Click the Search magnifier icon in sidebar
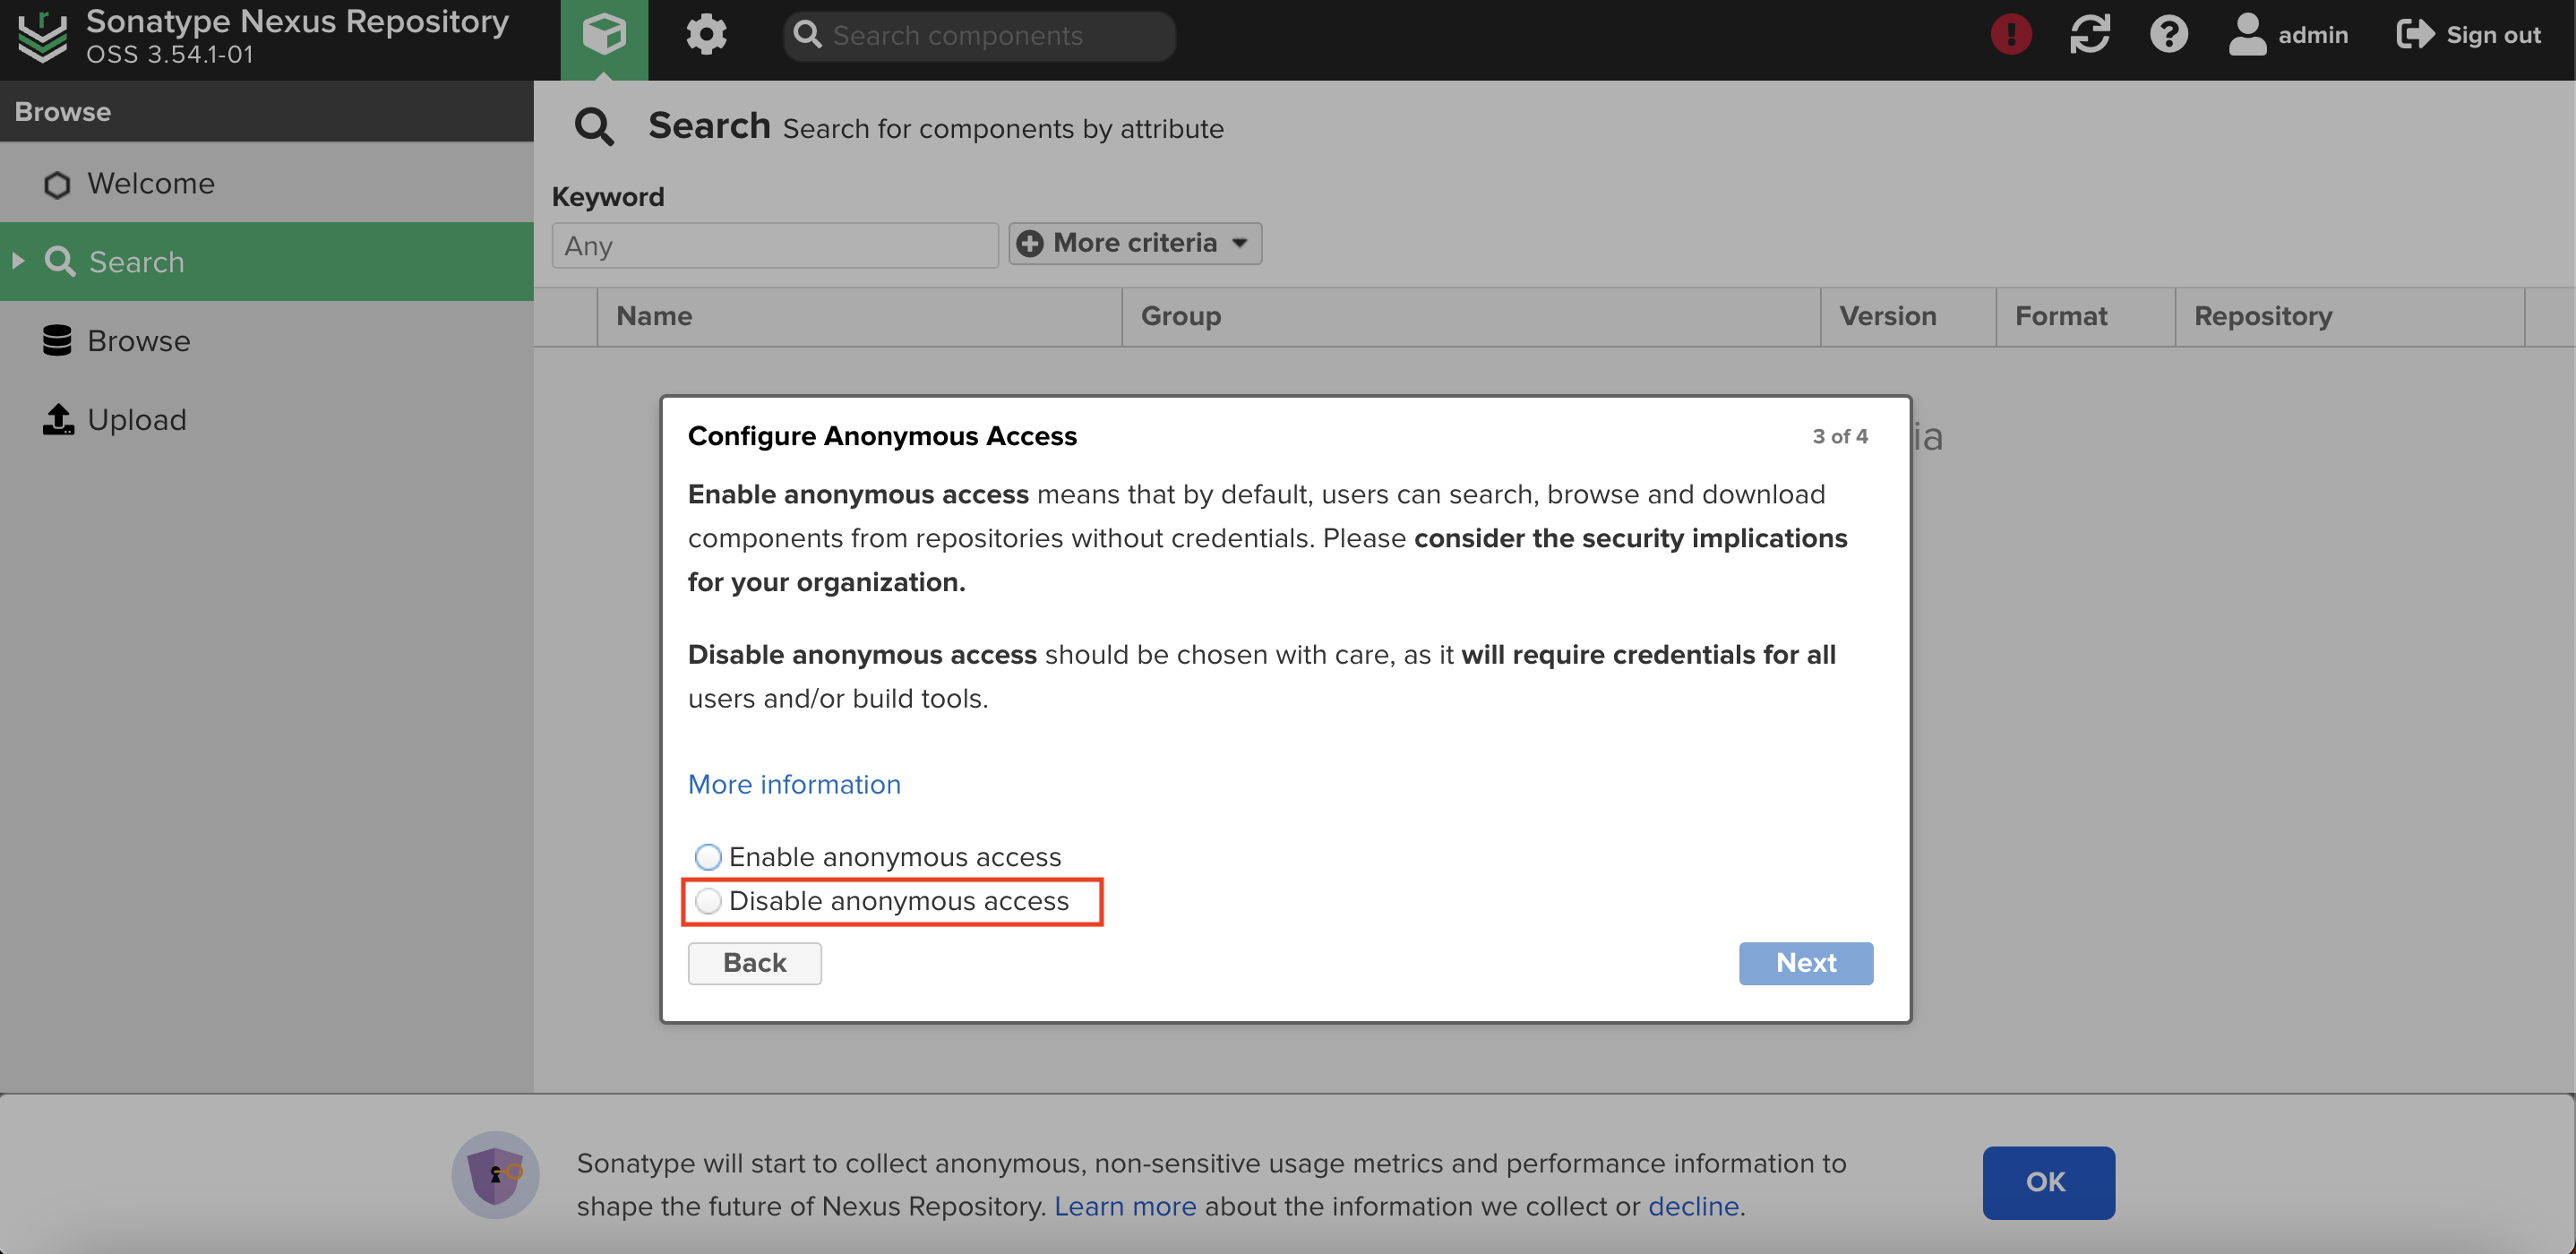This screenshot has width=2576, height=1254. tap(60, 261)
